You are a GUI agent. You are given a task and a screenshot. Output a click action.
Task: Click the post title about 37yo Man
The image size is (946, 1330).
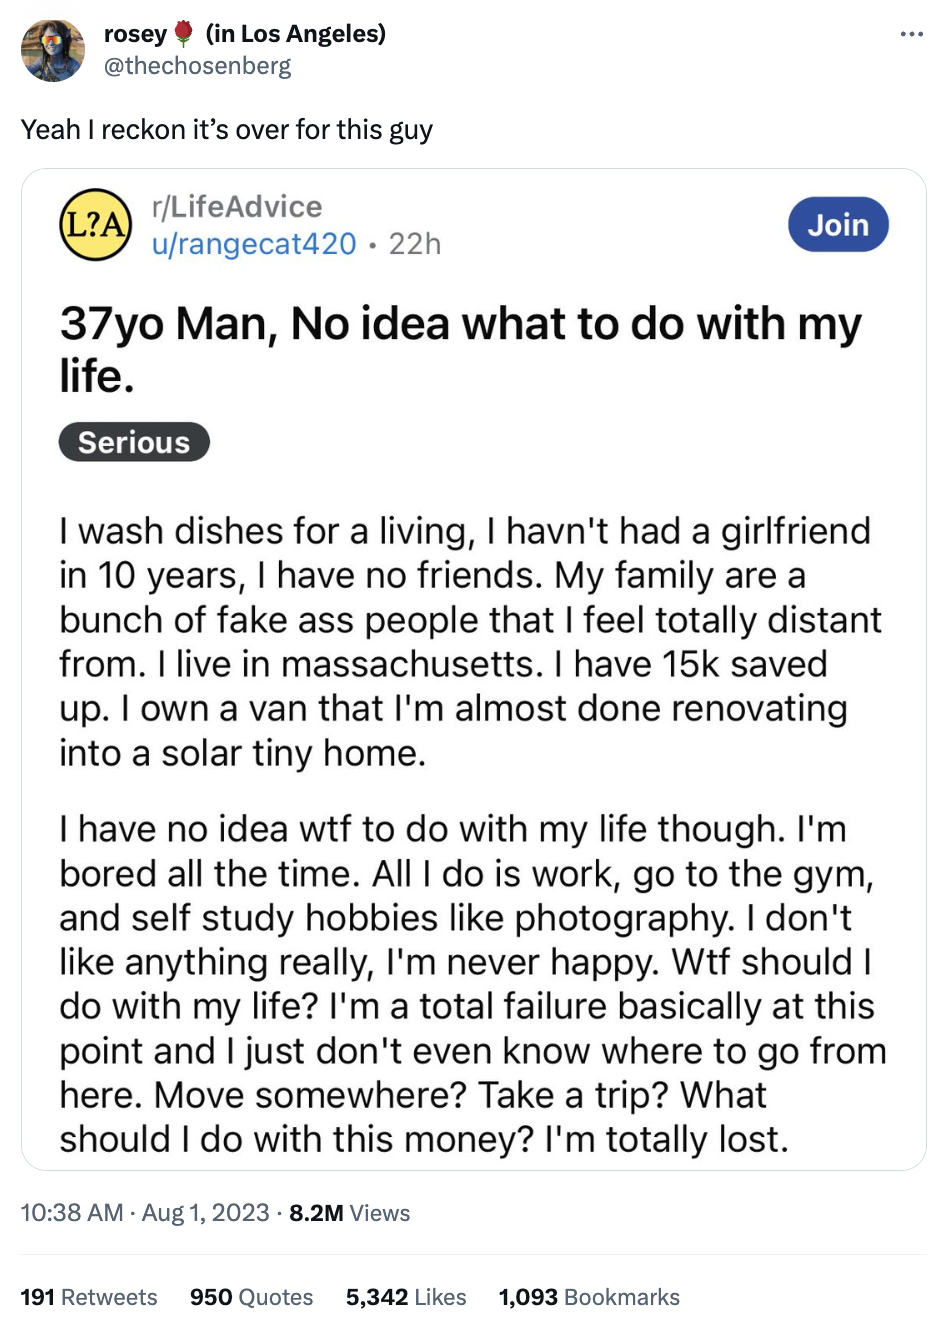460,349
